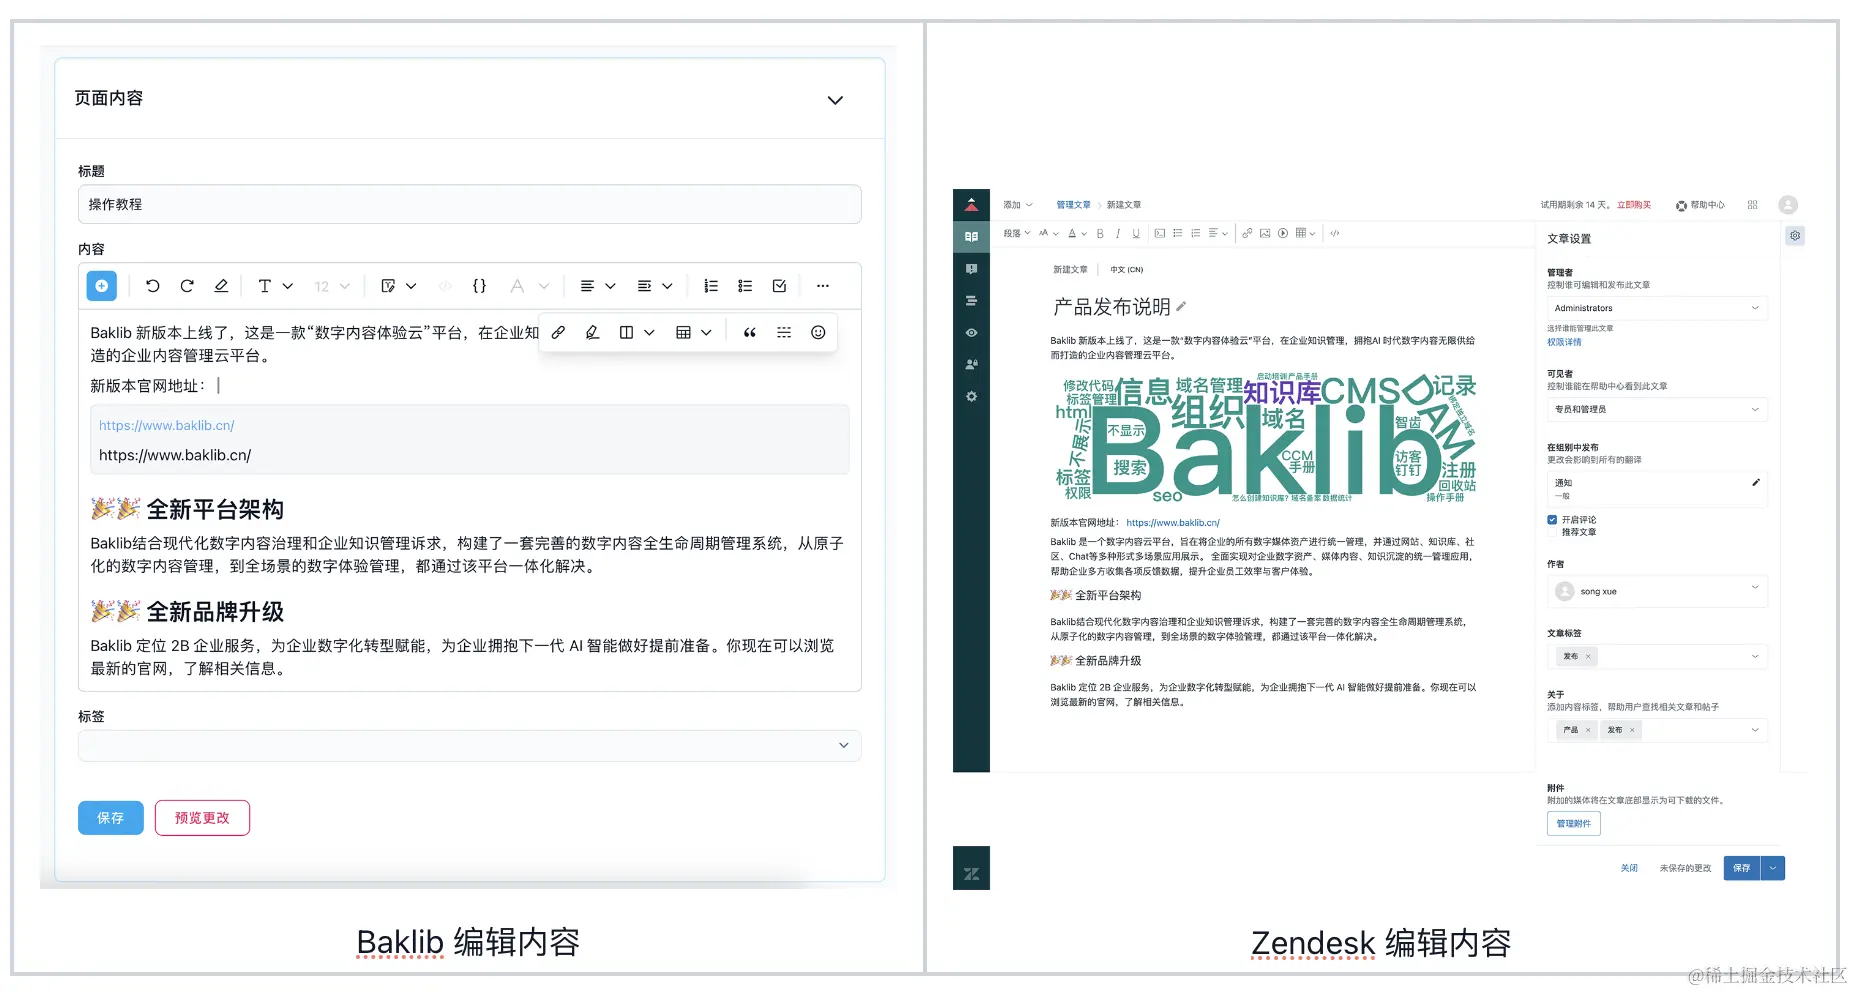Image resolution: width=1854 pixels, height=992 pixels.
Task: Click the Italic icon in Zendesk editor toolbar
Action: pyautogui.click(x=1118, y=234)
